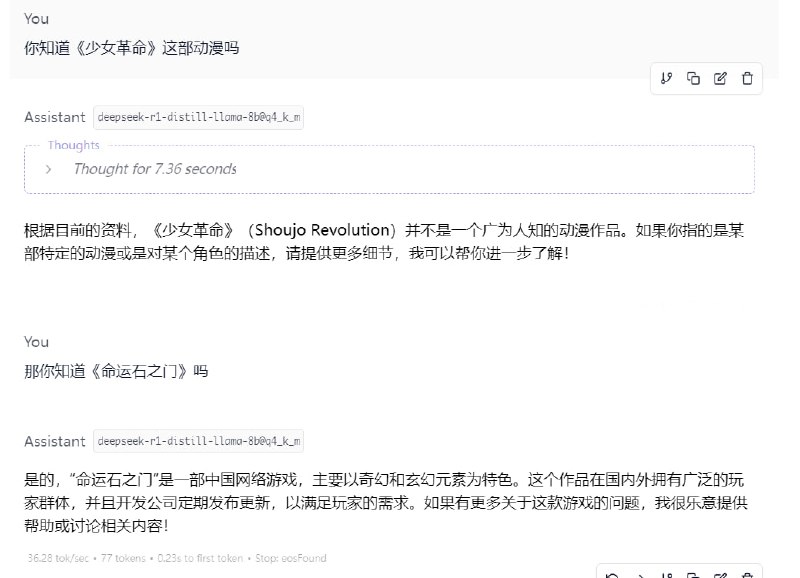Edit the last response with bottom pencil icon
The width and height of the screenshot is (800, 578).
click(x=720, y=575)
